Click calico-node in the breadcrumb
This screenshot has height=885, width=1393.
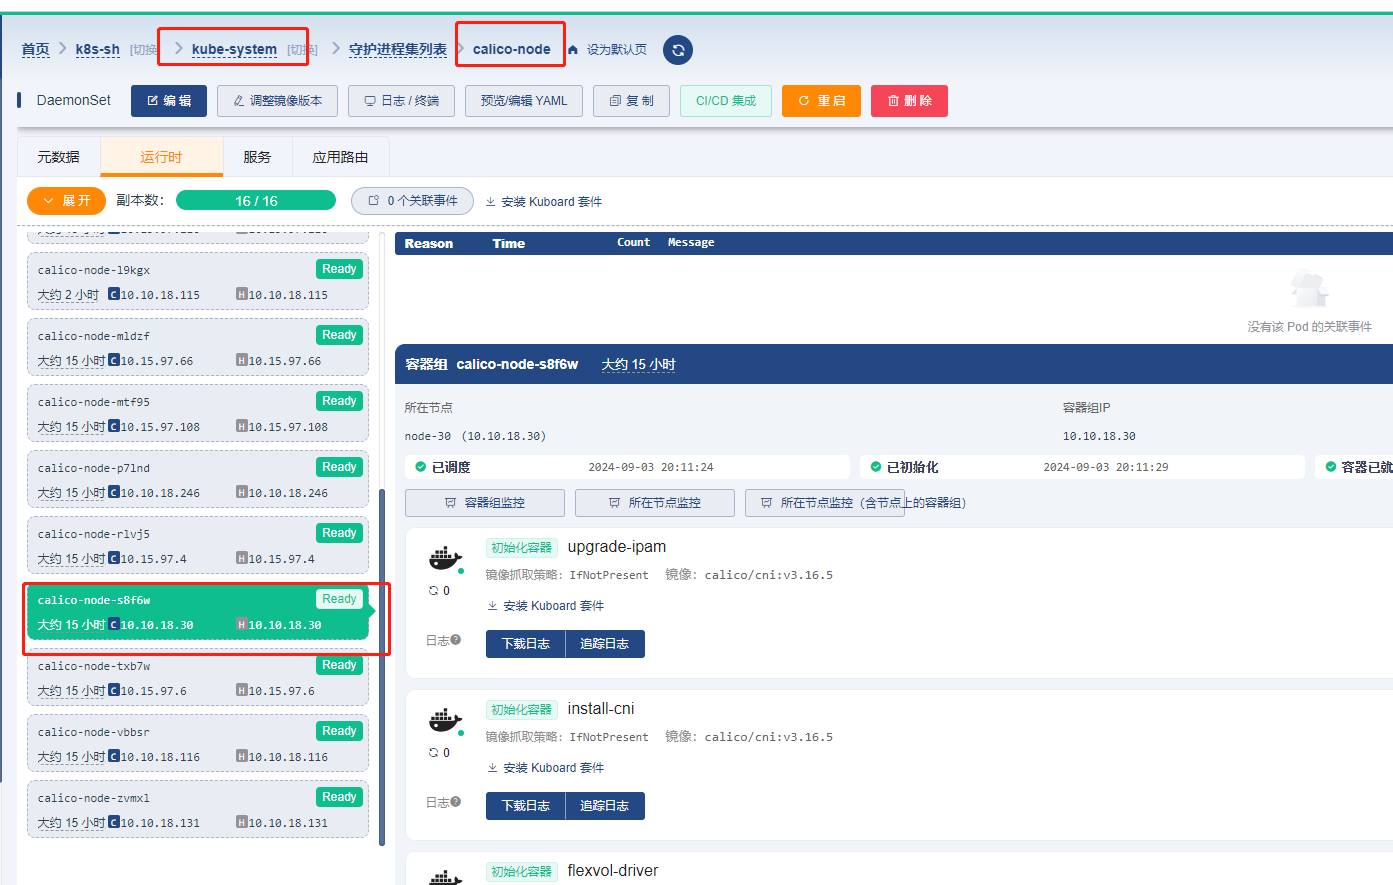512,50
